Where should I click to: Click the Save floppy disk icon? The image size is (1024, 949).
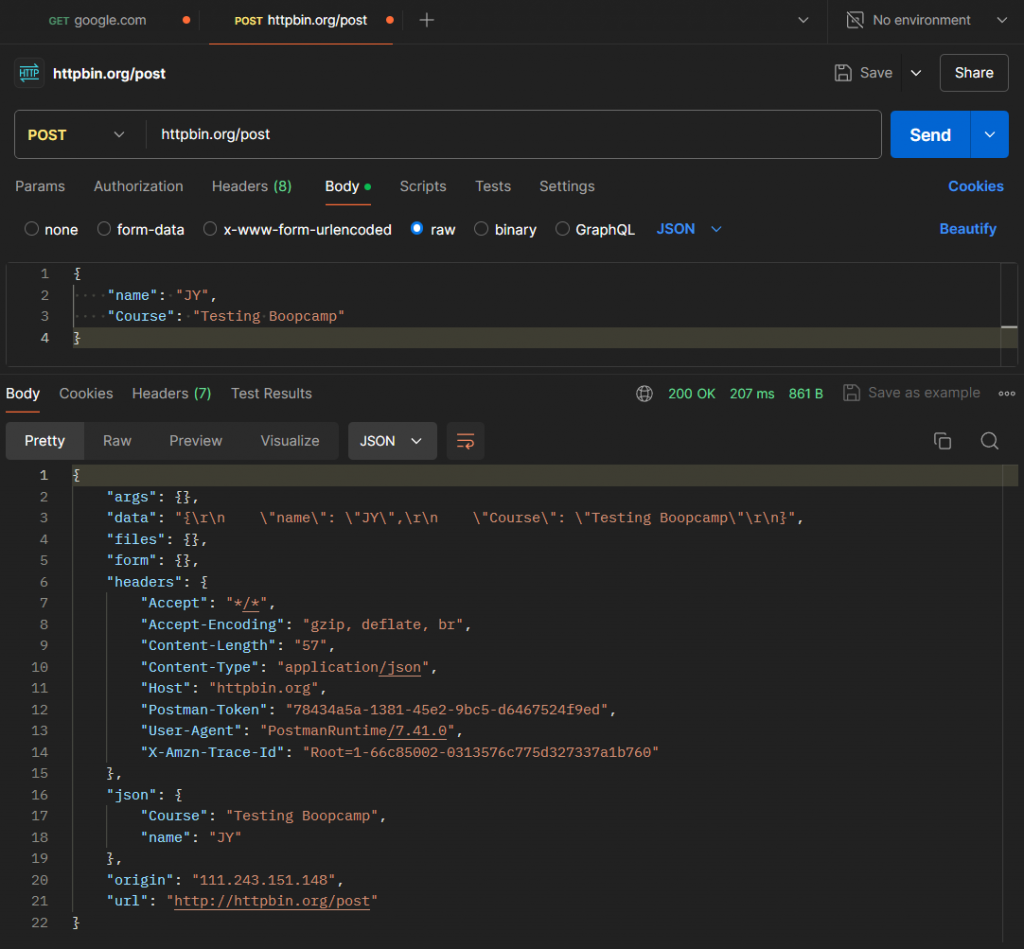843,73
